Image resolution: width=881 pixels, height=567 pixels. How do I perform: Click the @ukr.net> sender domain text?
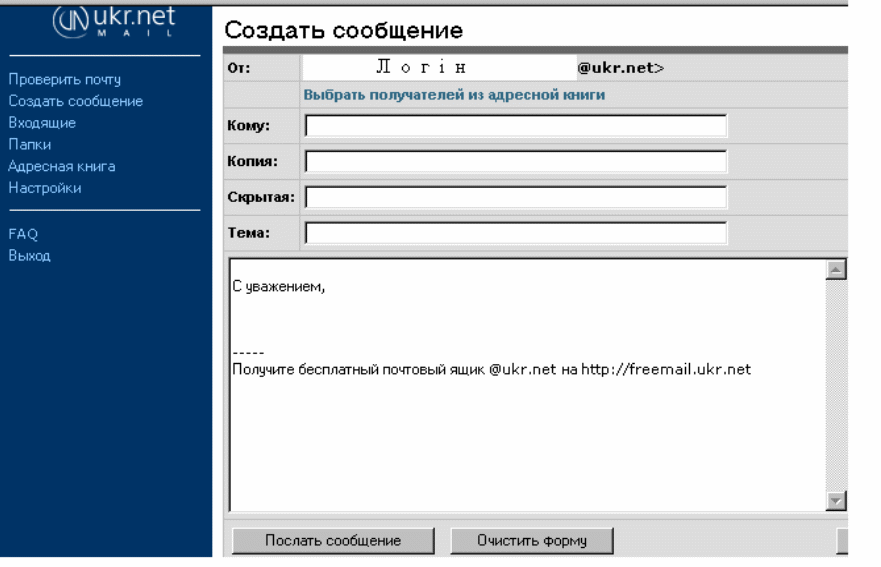(621, 68)
